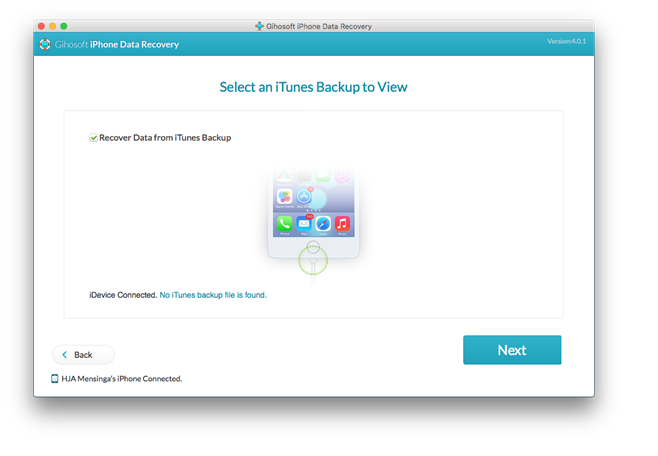Image resolution: width=658 pixels, height=456 pixels.
Task: Click the green circle on the USB cable
Action: pyautogui.click(x=313, y=261)
